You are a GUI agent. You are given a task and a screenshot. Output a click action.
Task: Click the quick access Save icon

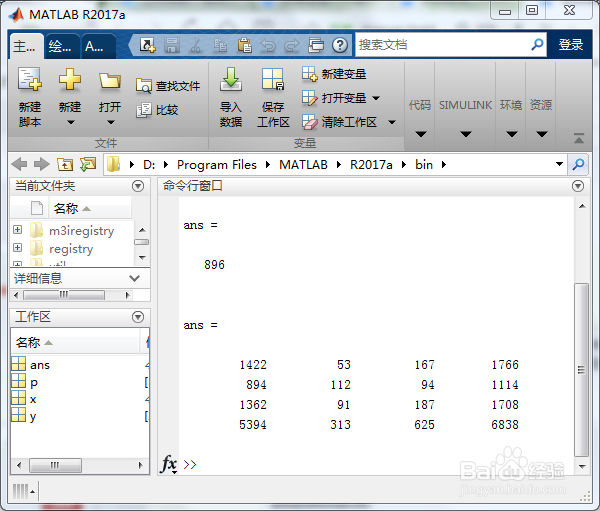coord(172,45)
